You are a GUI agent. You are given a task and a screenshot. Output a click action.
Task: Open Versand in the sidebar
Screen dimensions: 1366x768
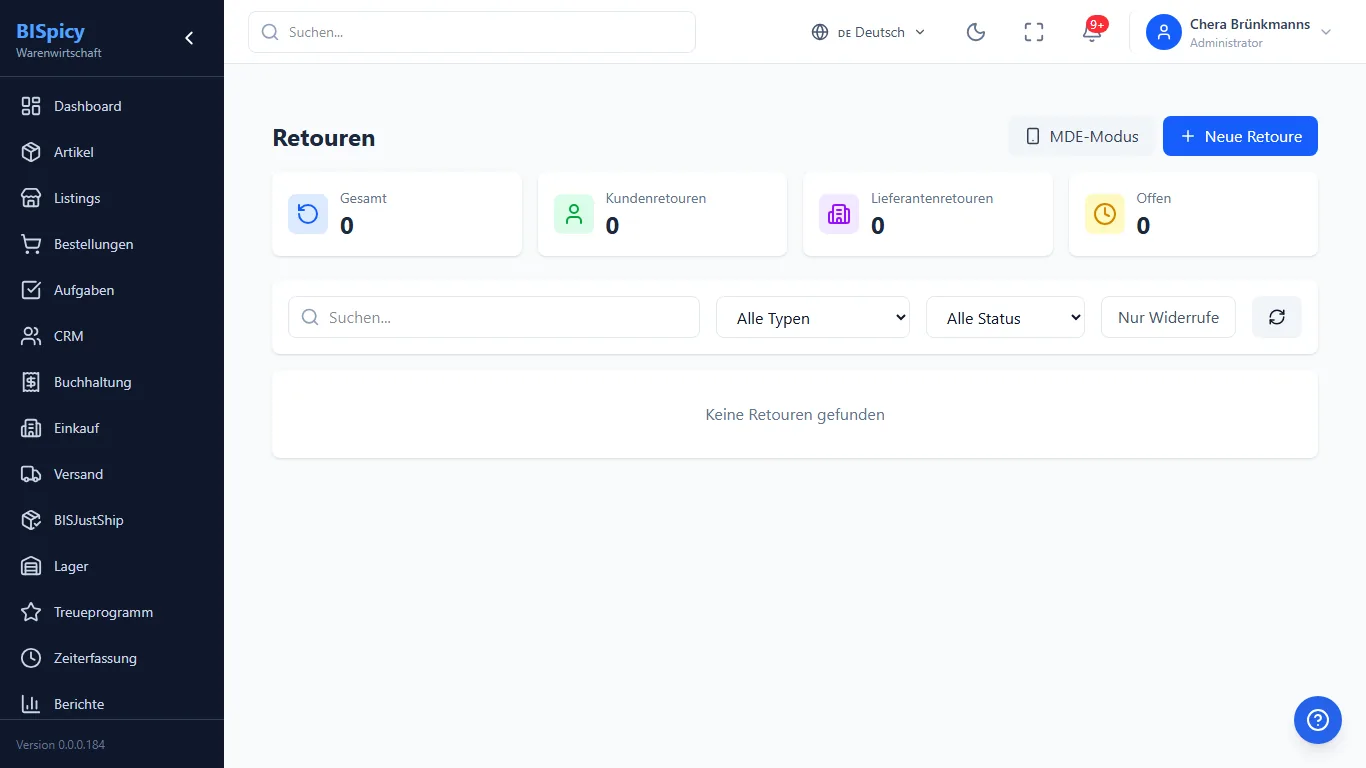pyautogui.click(x=112, y=474)
